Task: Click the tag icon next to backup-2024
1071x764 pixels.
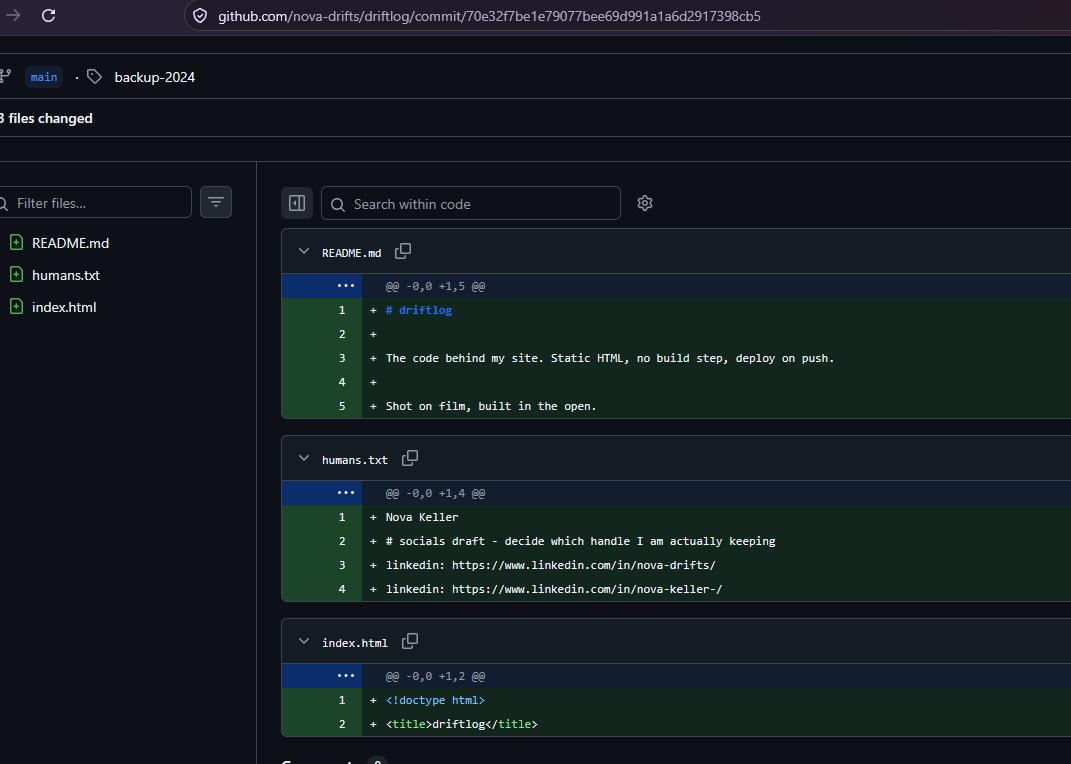Action: pyautogui.click(x=94, y=76)
